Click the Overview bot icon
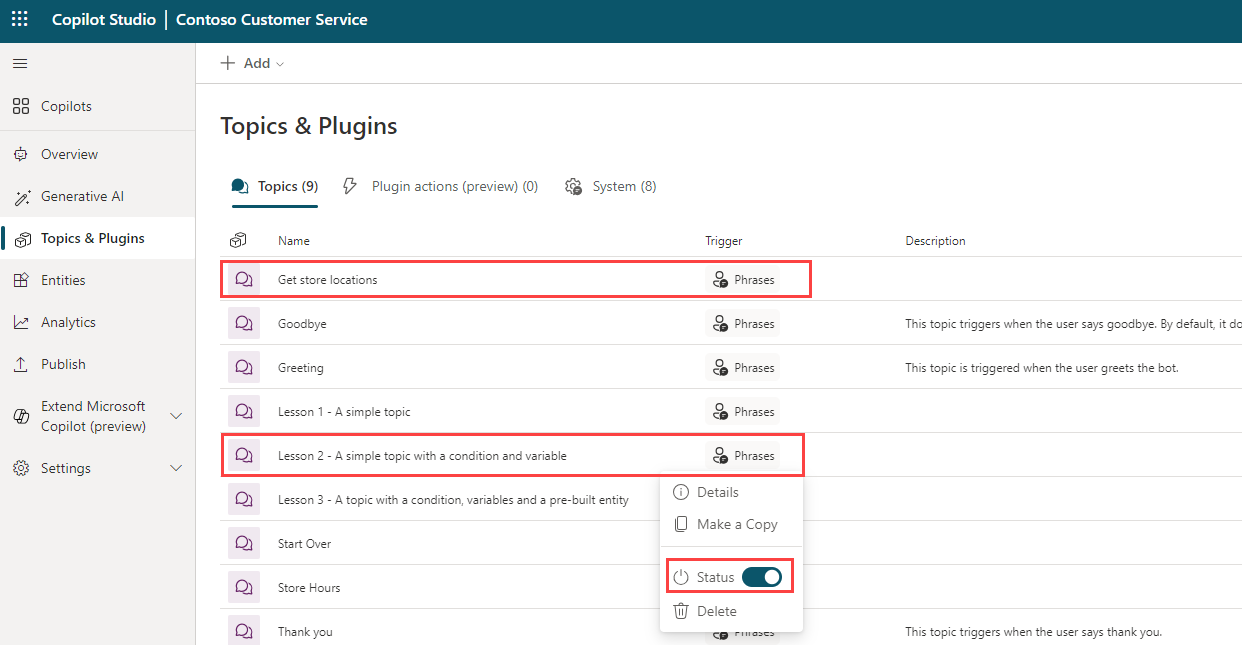The image size is (1242, 645). [21, 154]
